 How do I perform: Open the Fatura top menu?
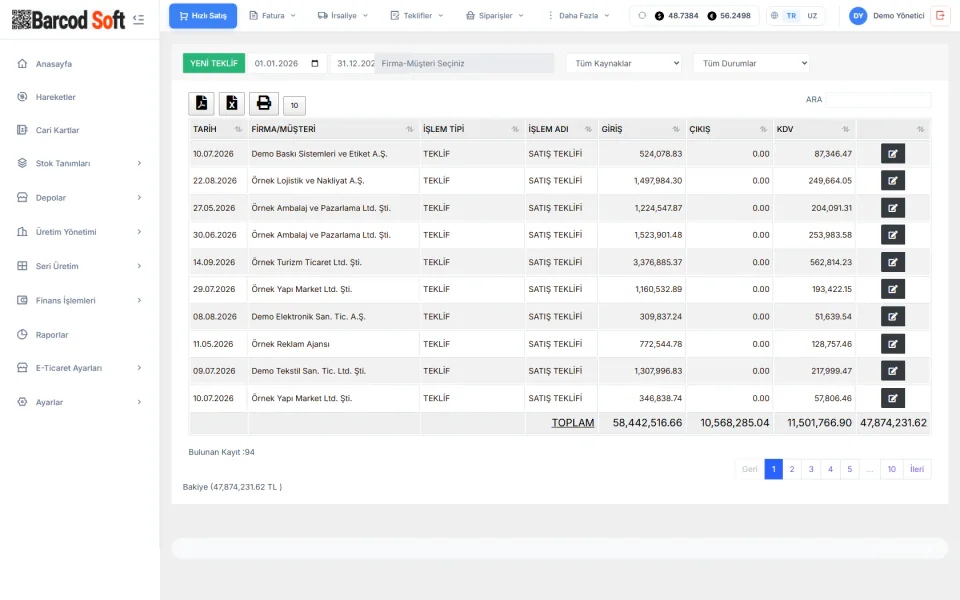[x=272, y=16]
